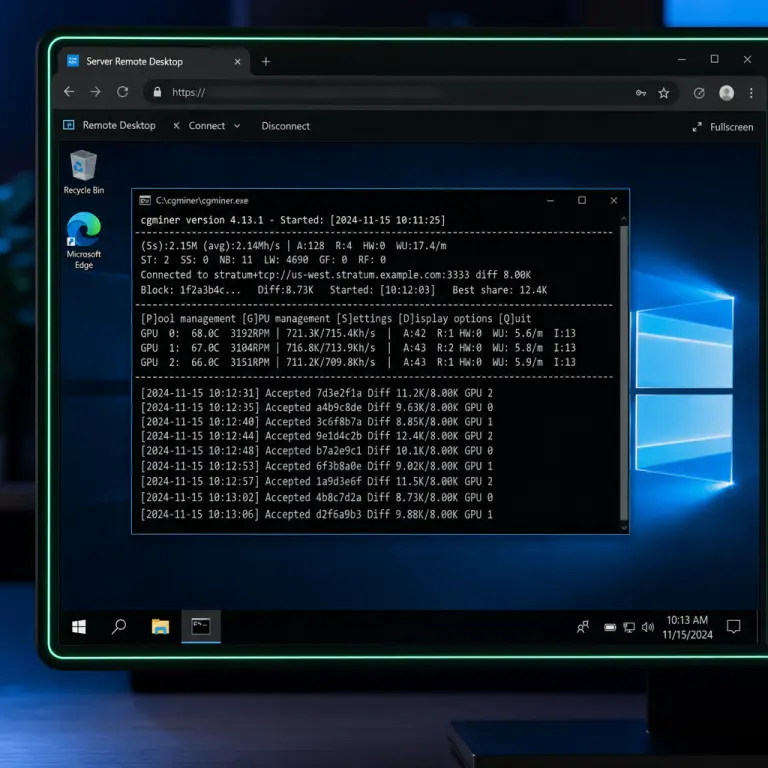768x768 pixels.
Task: Click the network tray icon
Action: 629,627
